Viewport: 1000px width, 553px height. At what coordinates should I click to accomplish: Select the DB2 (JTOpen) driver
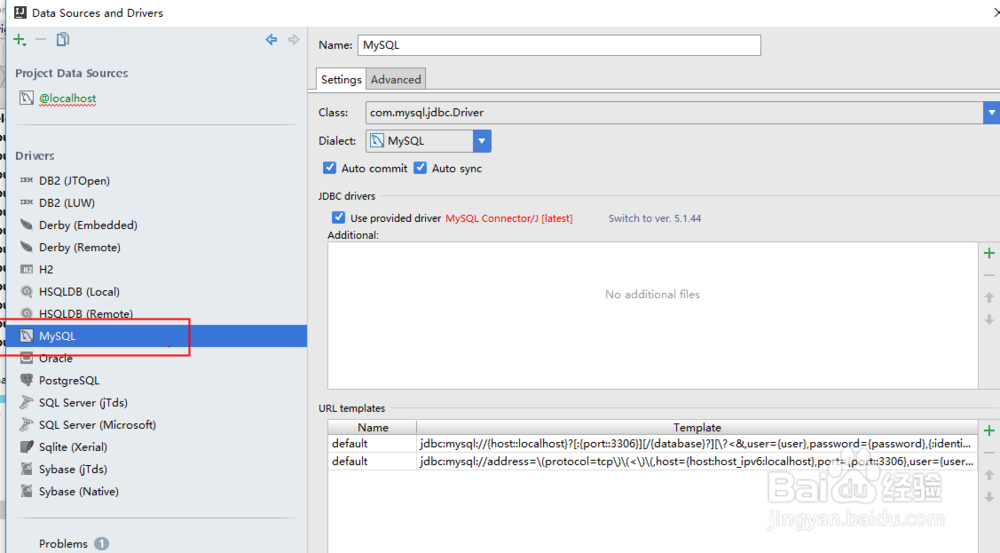point(74,181)
